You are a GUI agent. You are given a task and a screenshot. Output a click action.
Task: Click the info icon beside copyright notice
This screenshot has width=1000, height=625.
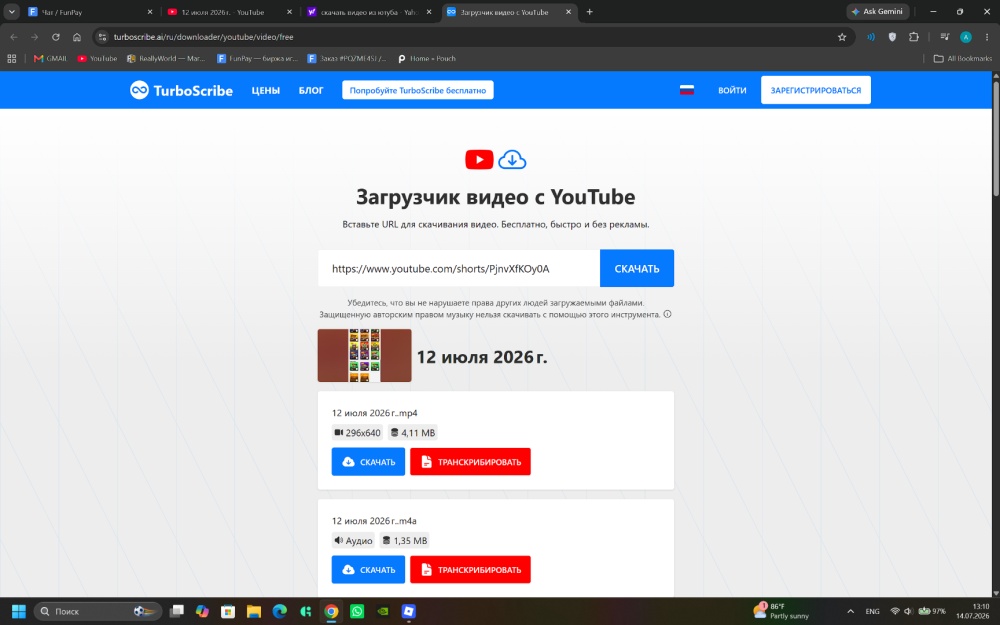point(667,314)
